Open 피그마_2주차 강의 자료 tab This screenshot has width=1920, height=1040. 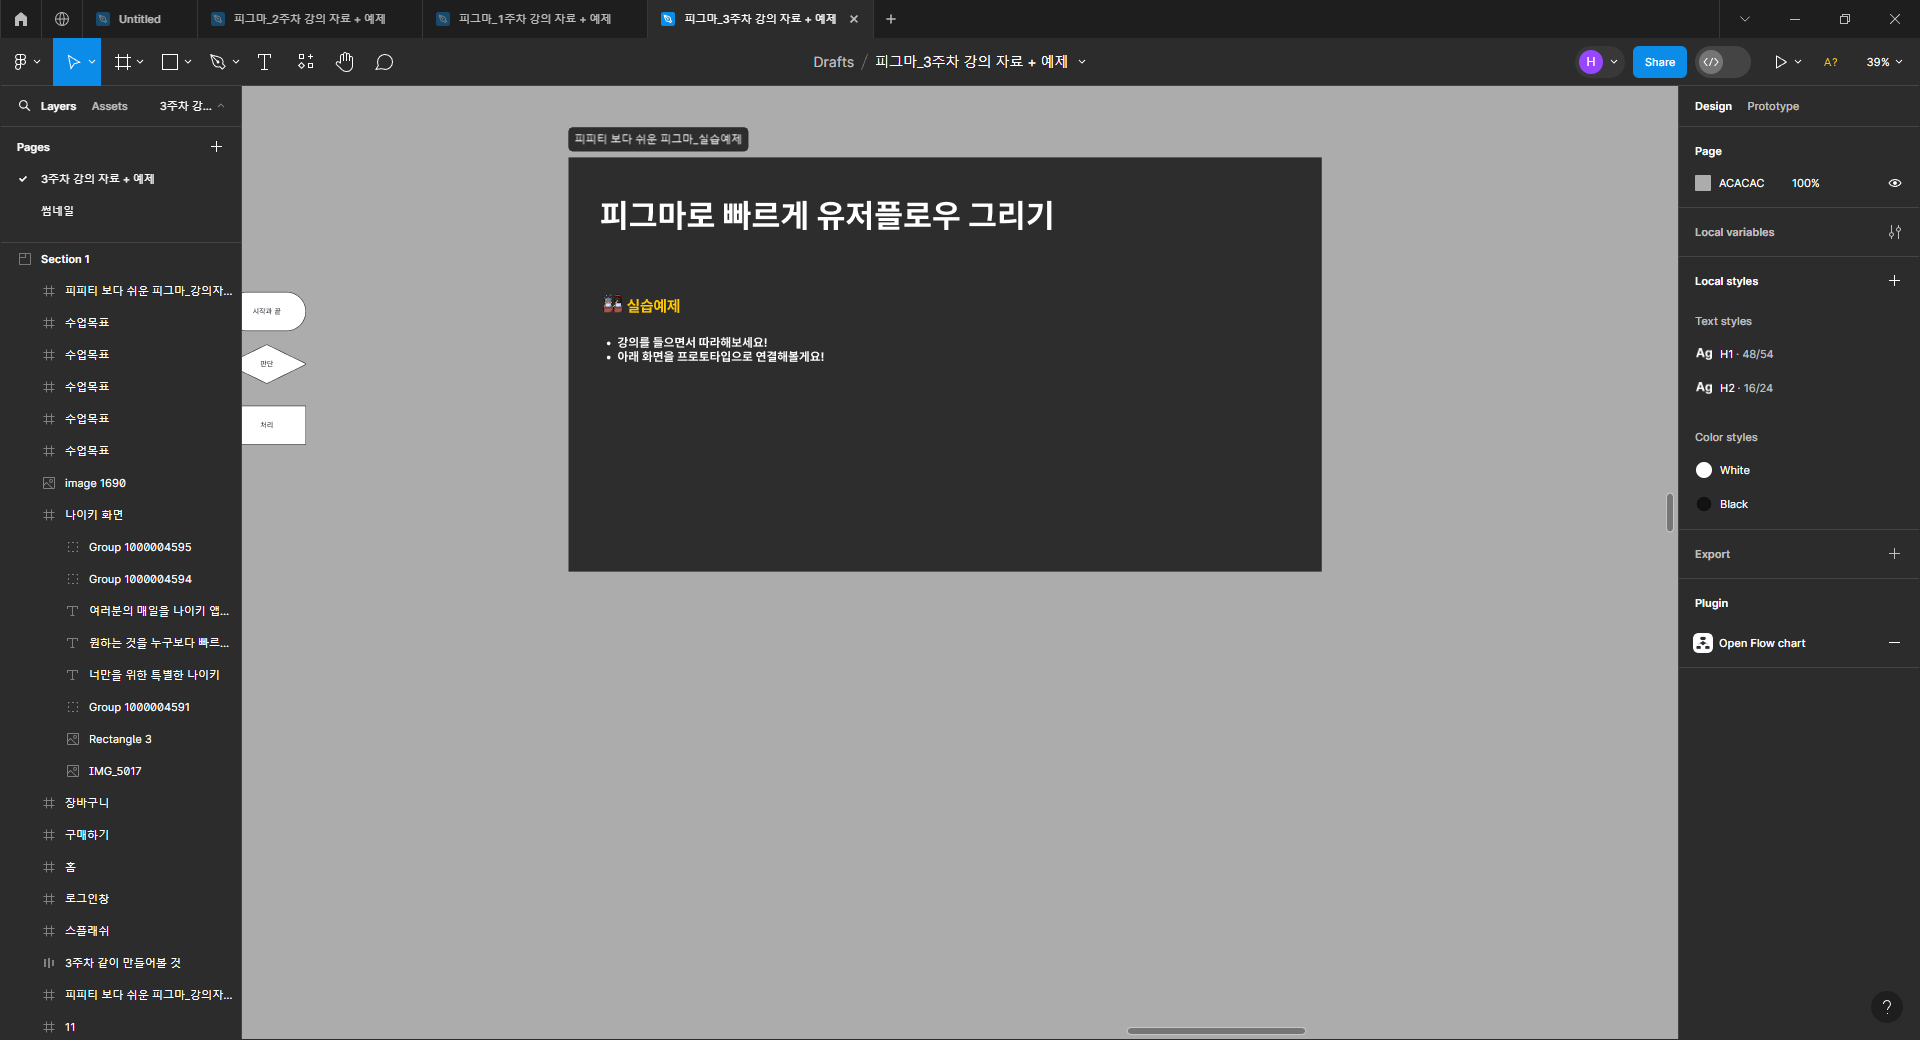tap(310, 19)
